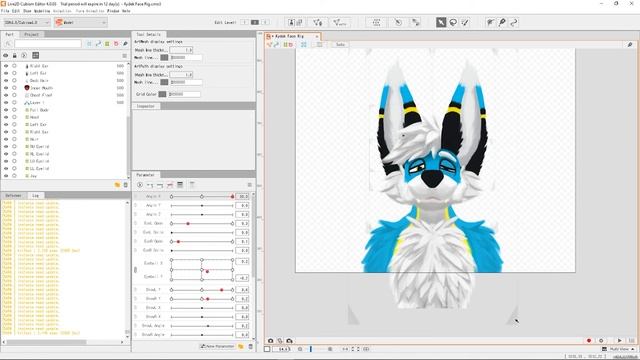Toggle all-parts visibility eye in header
The image size is (640, 360).
click(x=6, y=56)
